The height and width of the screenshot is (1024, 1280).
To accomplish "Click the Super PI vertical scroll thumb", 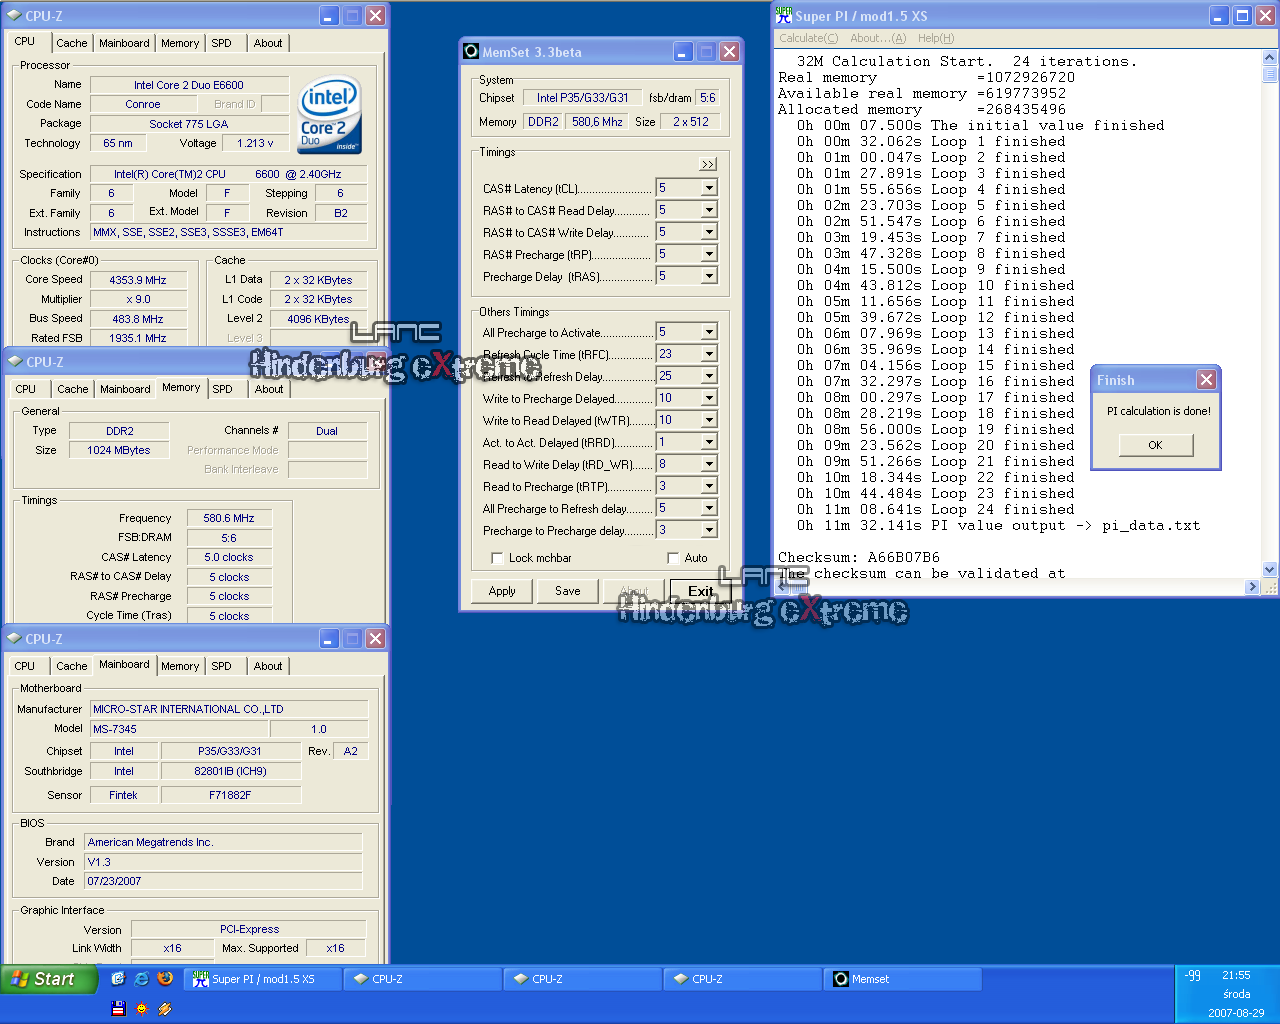I will point(1270,74).
